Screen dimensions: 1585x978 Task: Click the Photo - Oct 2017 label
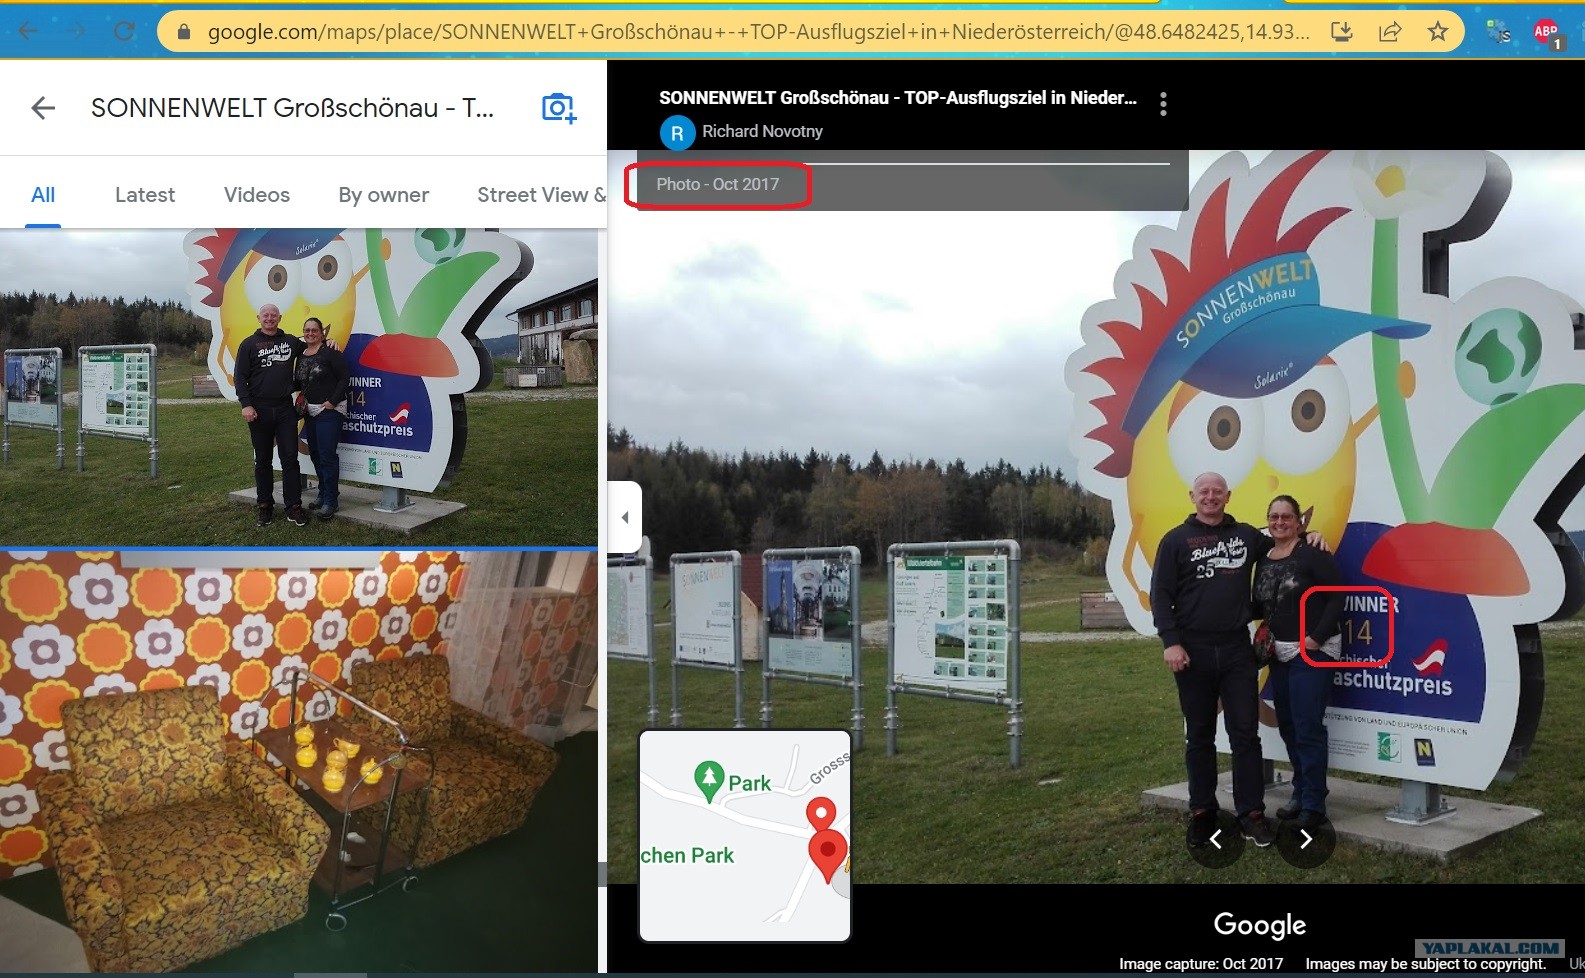(x=717, y=184)
